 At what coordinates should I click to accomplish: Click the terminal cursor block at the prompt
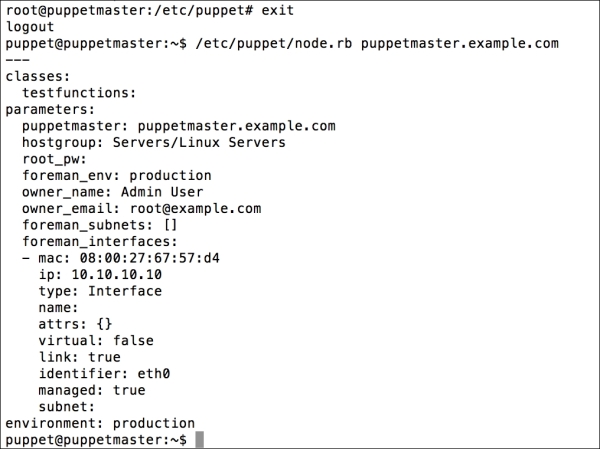(x=200, y=439)
